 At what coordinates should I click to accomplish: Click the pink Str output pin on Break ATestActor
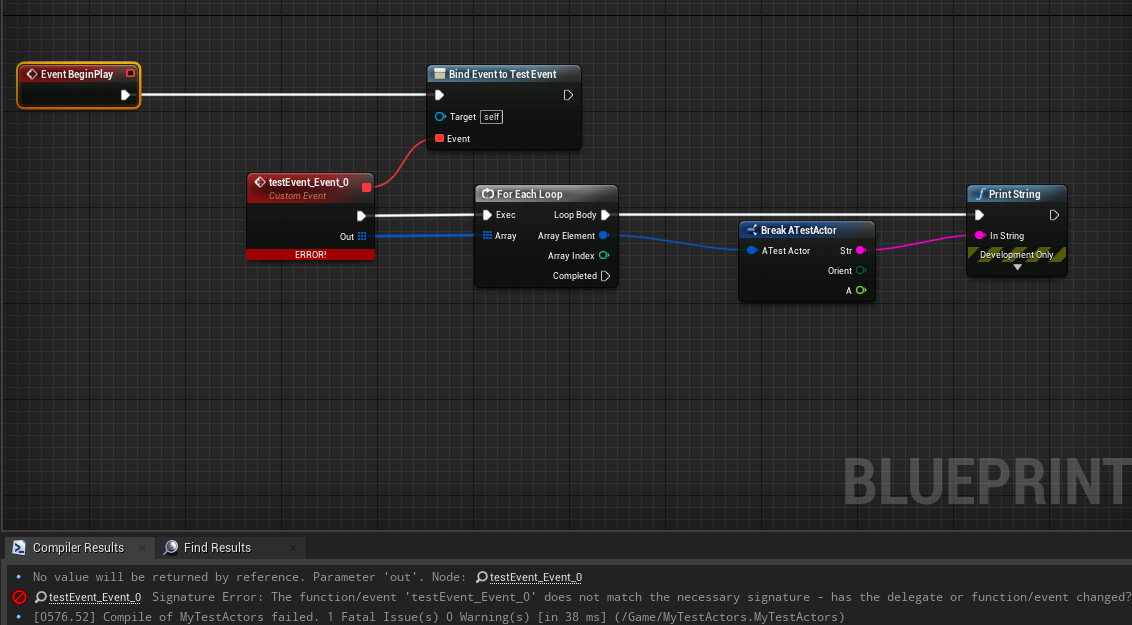click(862, 250)
